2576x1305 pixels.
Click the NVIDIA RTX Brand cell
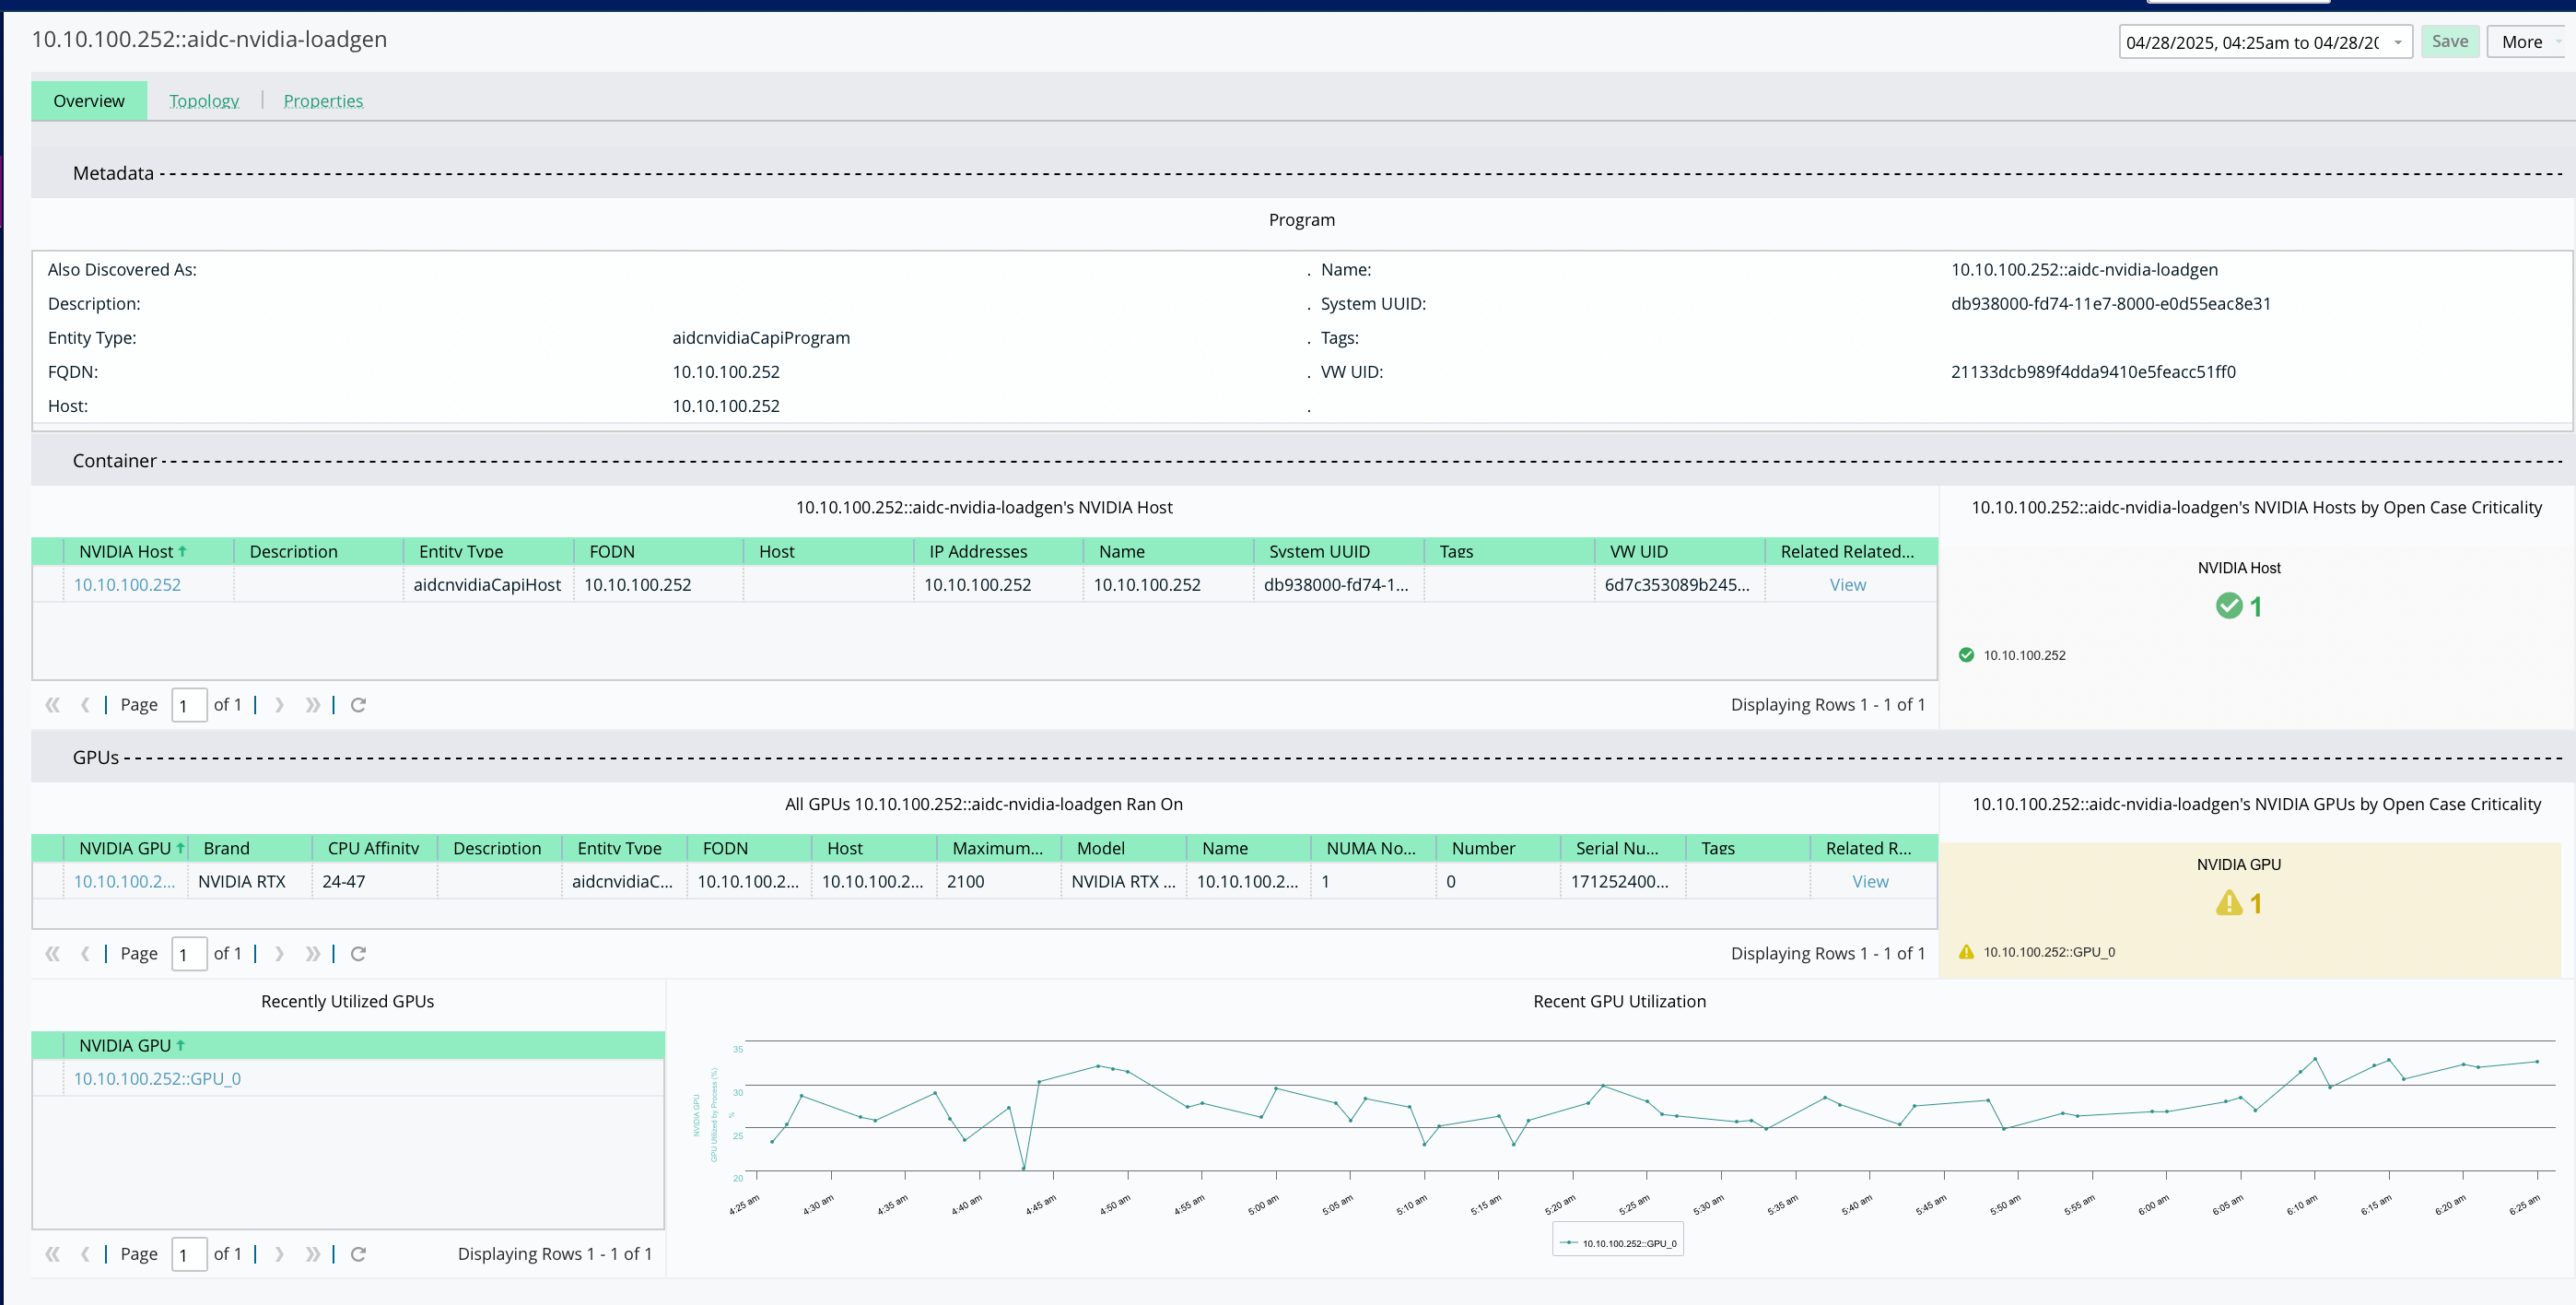tap(250, 882)
